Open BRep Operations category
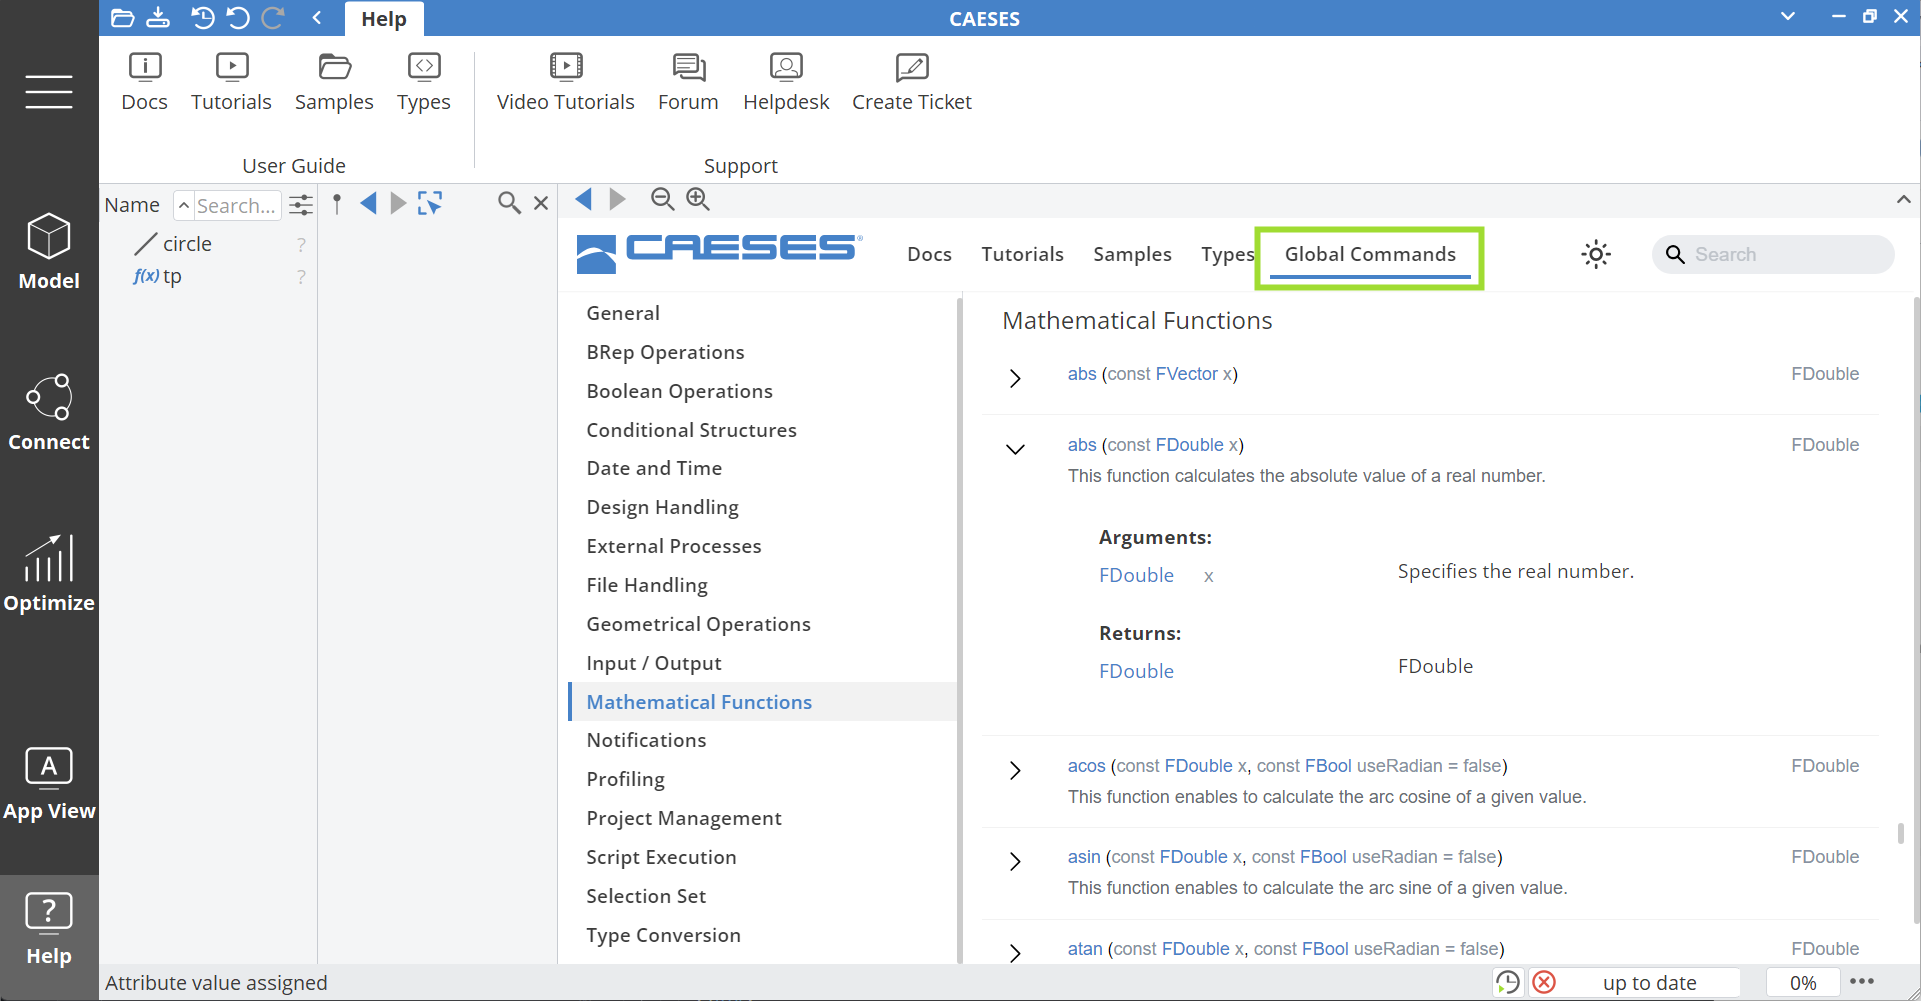1921x1001 pixels. pos(665,352)
